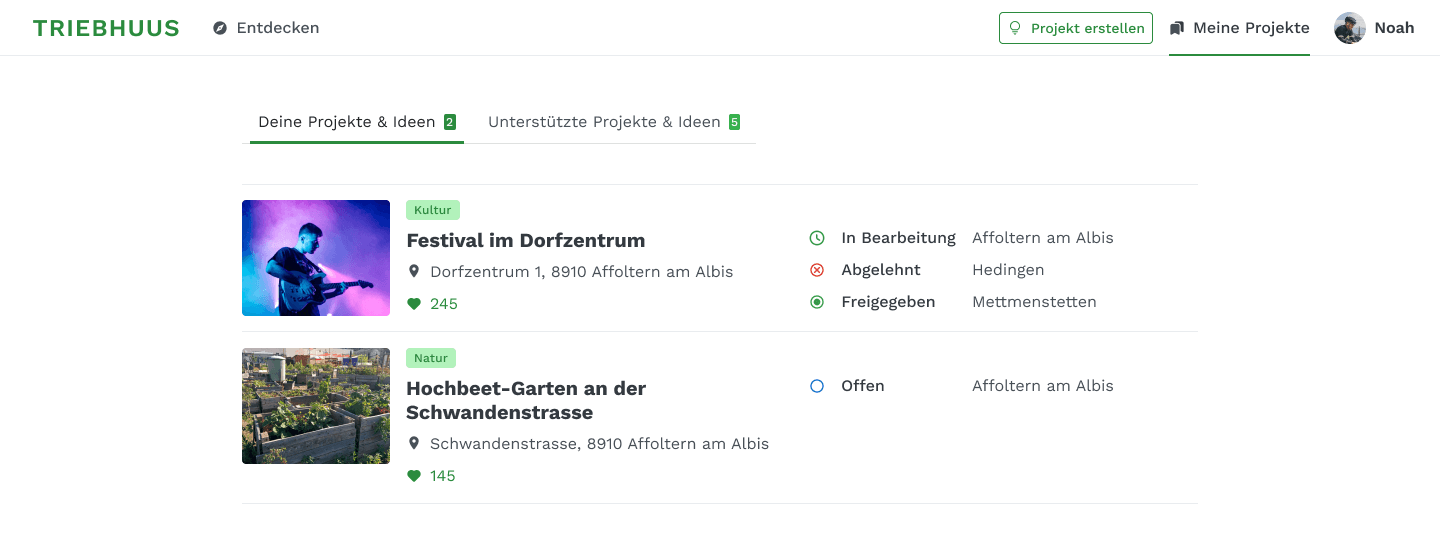Image resolution: width=1440 pixels, height=552 pixels.
Task: Select the green Kultur category tag
Action: click(432, 210)
